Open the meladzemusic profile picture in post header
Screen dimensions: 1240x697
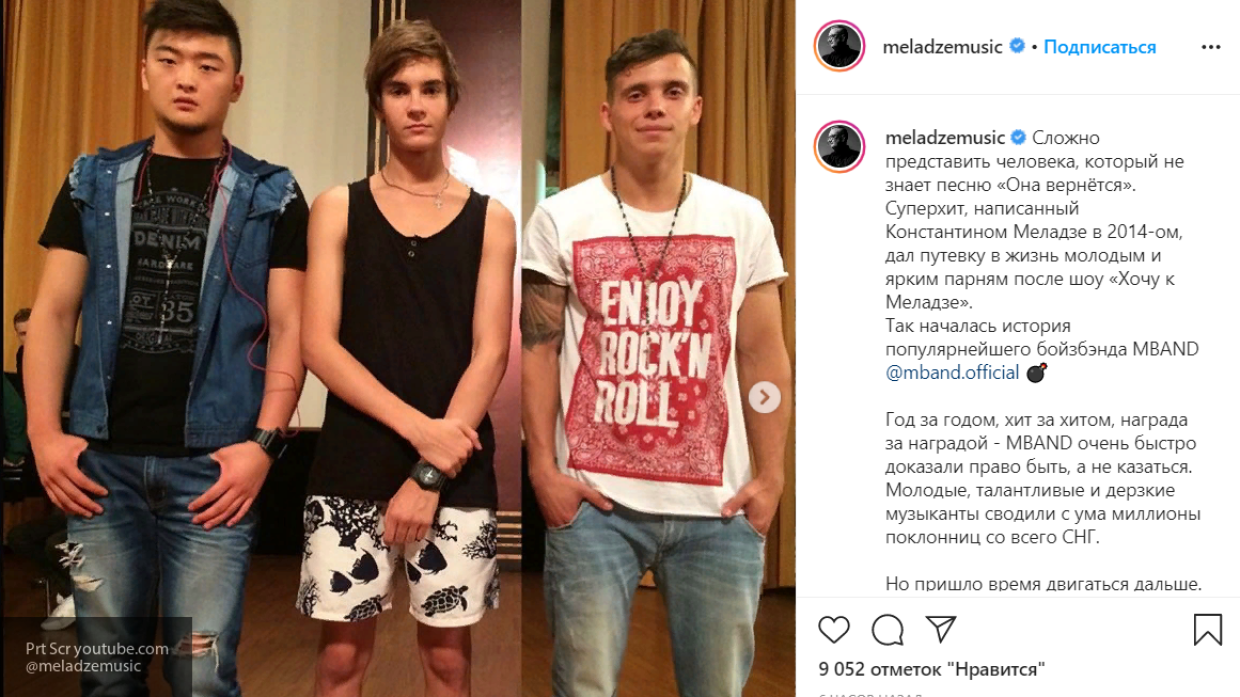click(839, 46)
